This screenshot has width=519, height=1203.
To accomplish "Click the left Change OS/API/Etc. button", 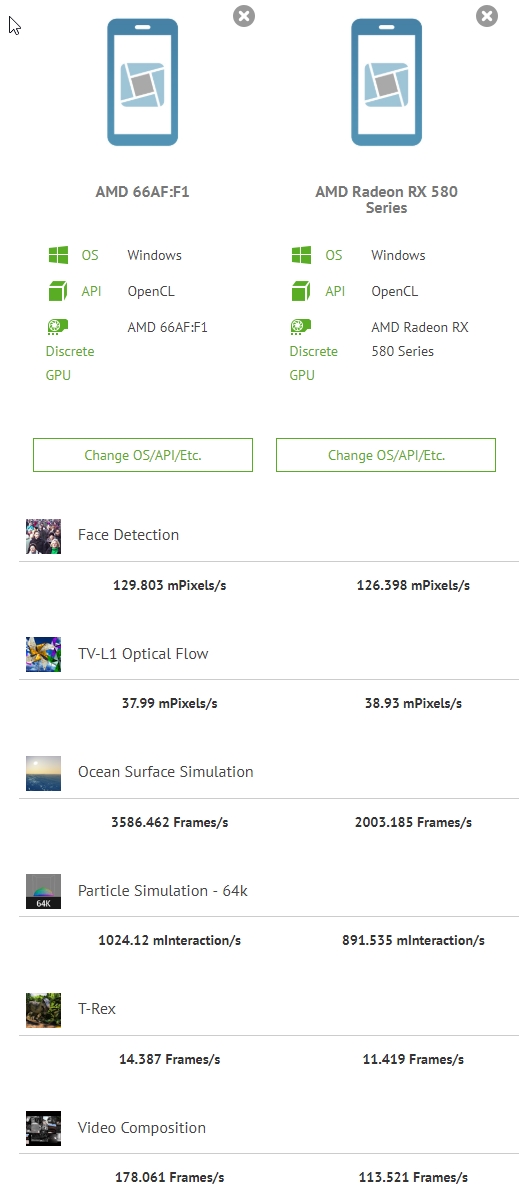I will (x=143, y=455).
